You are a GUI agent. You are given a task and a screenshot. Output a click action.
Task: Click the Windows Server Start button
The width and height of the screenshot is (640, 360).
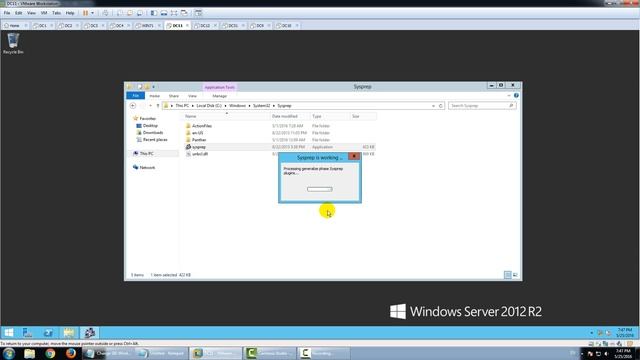9,333
